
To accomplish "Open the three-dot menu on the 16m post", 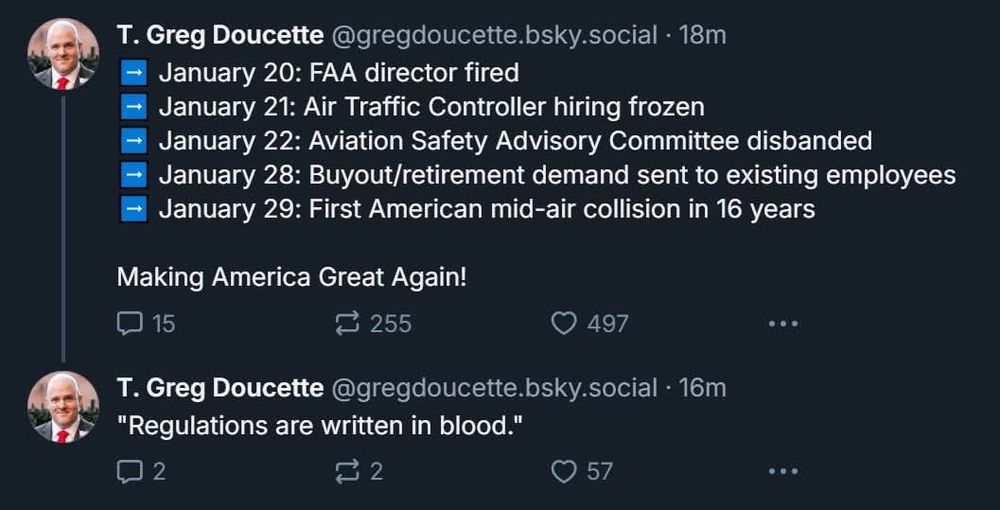I will 782,471.
